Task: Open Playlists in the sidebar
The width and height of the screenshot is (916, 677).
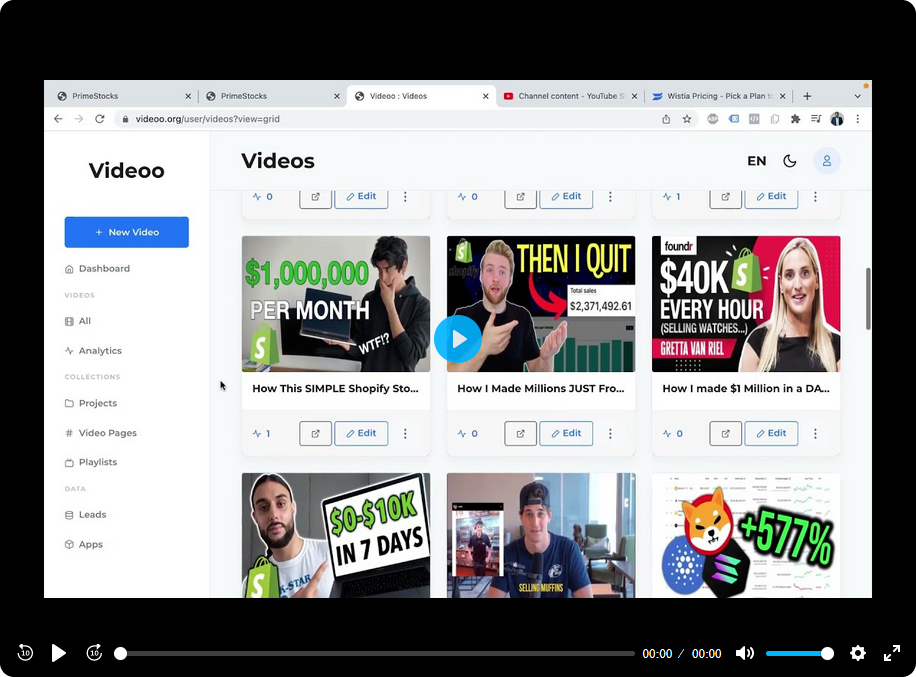Action: coord(91,462)
